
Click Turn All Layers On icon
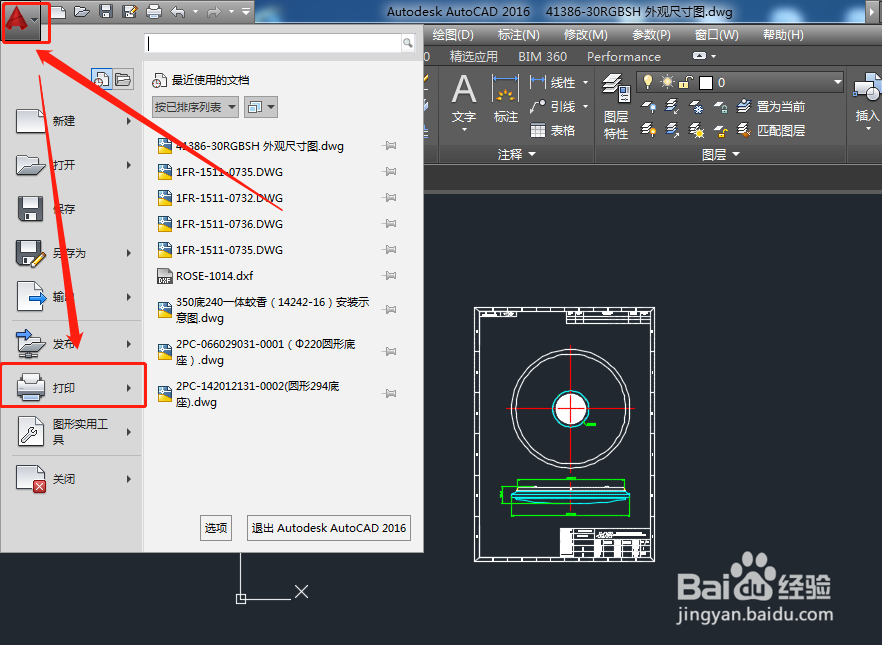point(649,130)
